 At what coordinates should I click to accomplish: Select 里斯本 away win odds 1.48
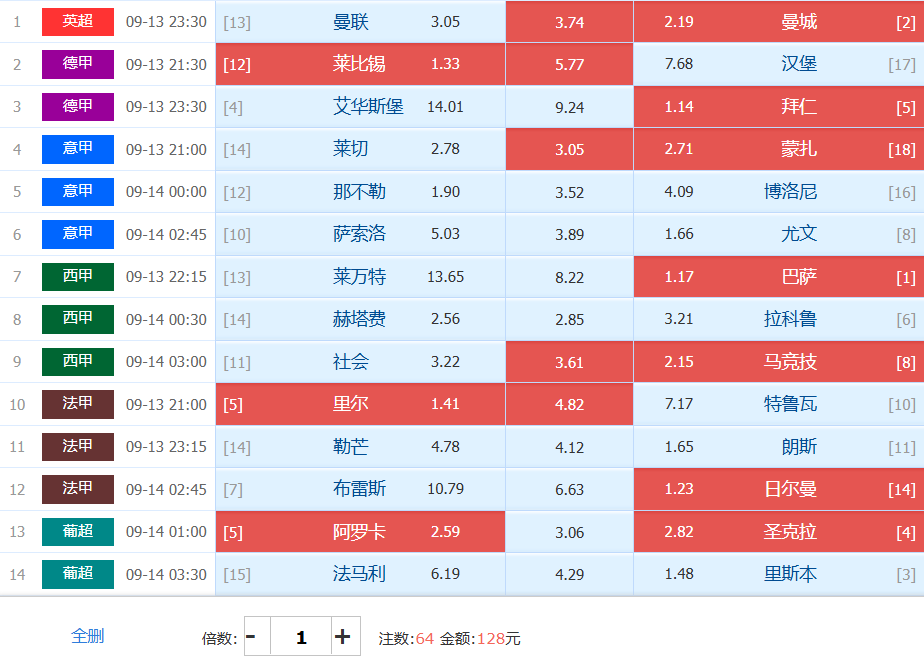tap(778, 574)
